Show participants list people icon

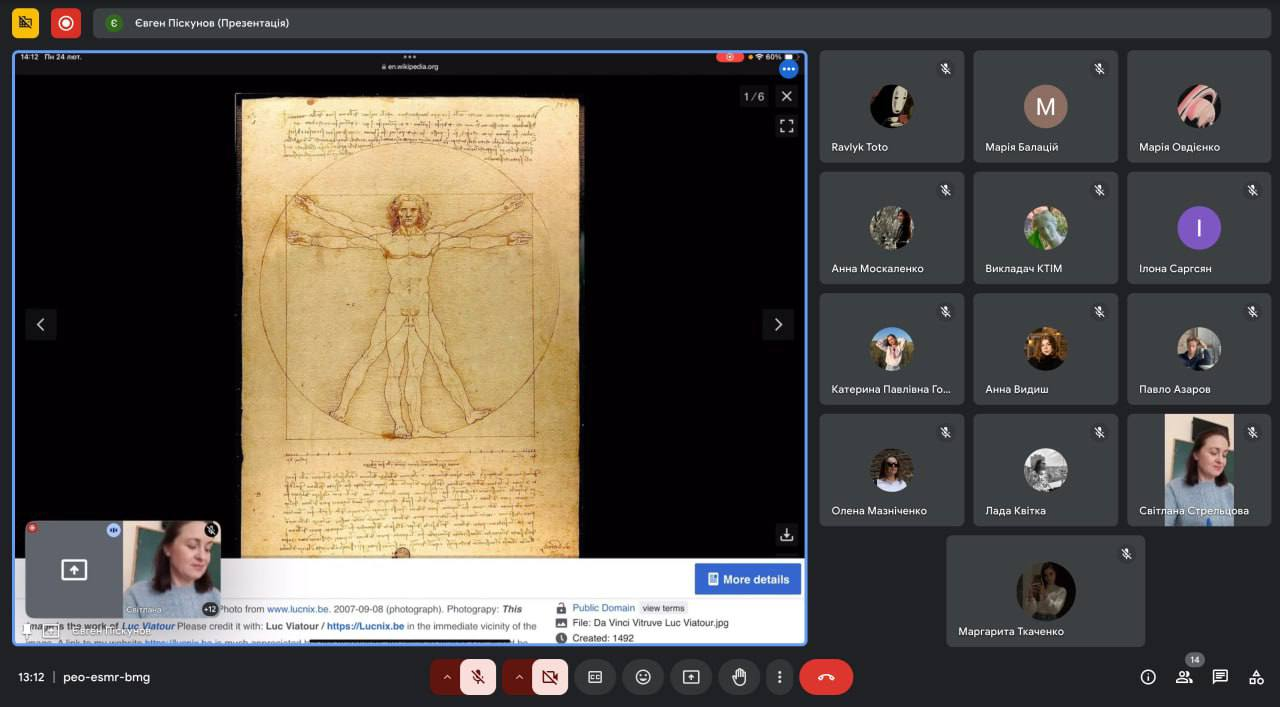point(1184,677)
